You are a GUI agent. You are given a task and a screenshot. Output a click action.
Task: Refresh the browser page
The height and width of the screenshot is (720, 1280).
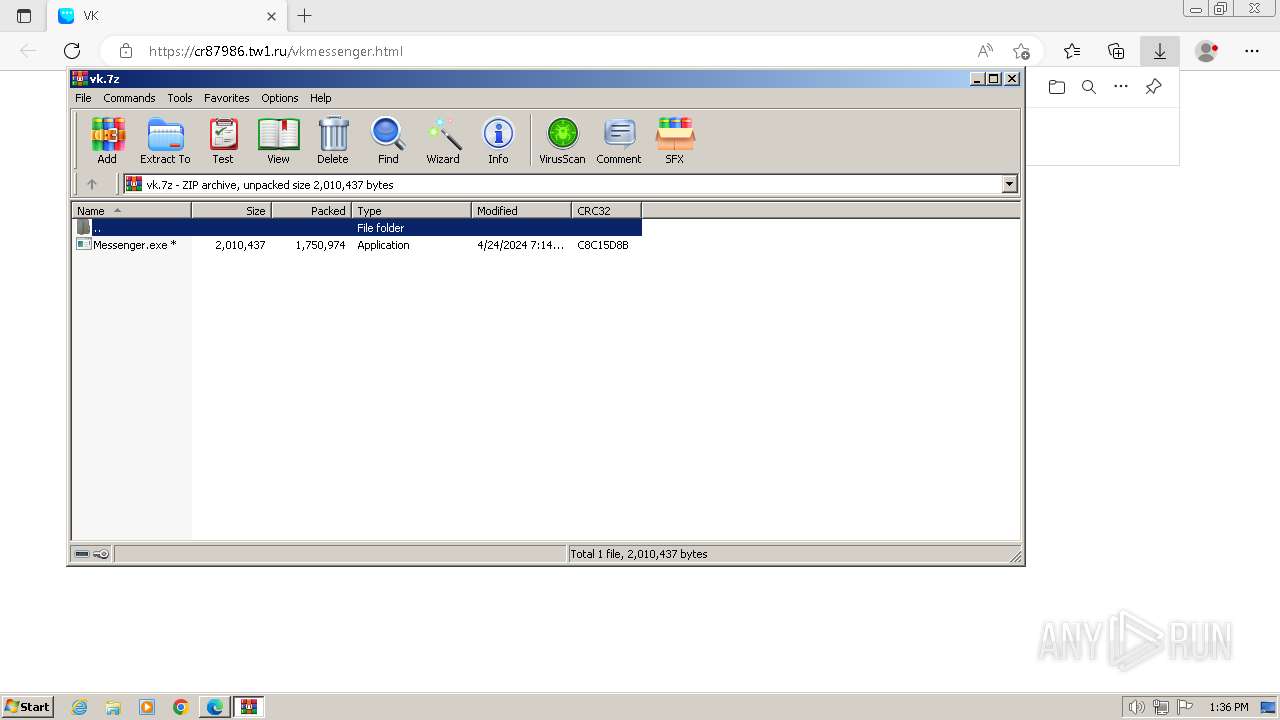coord(72,51)
